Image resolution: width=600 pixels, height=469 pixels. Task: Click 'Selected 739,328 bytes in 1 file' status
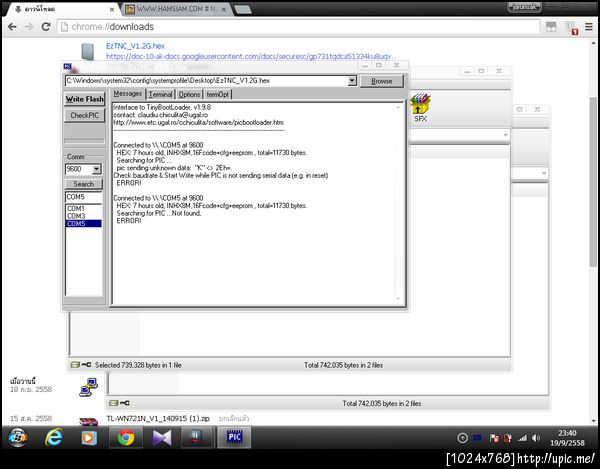pyautogui.click(x=138, y=365)
